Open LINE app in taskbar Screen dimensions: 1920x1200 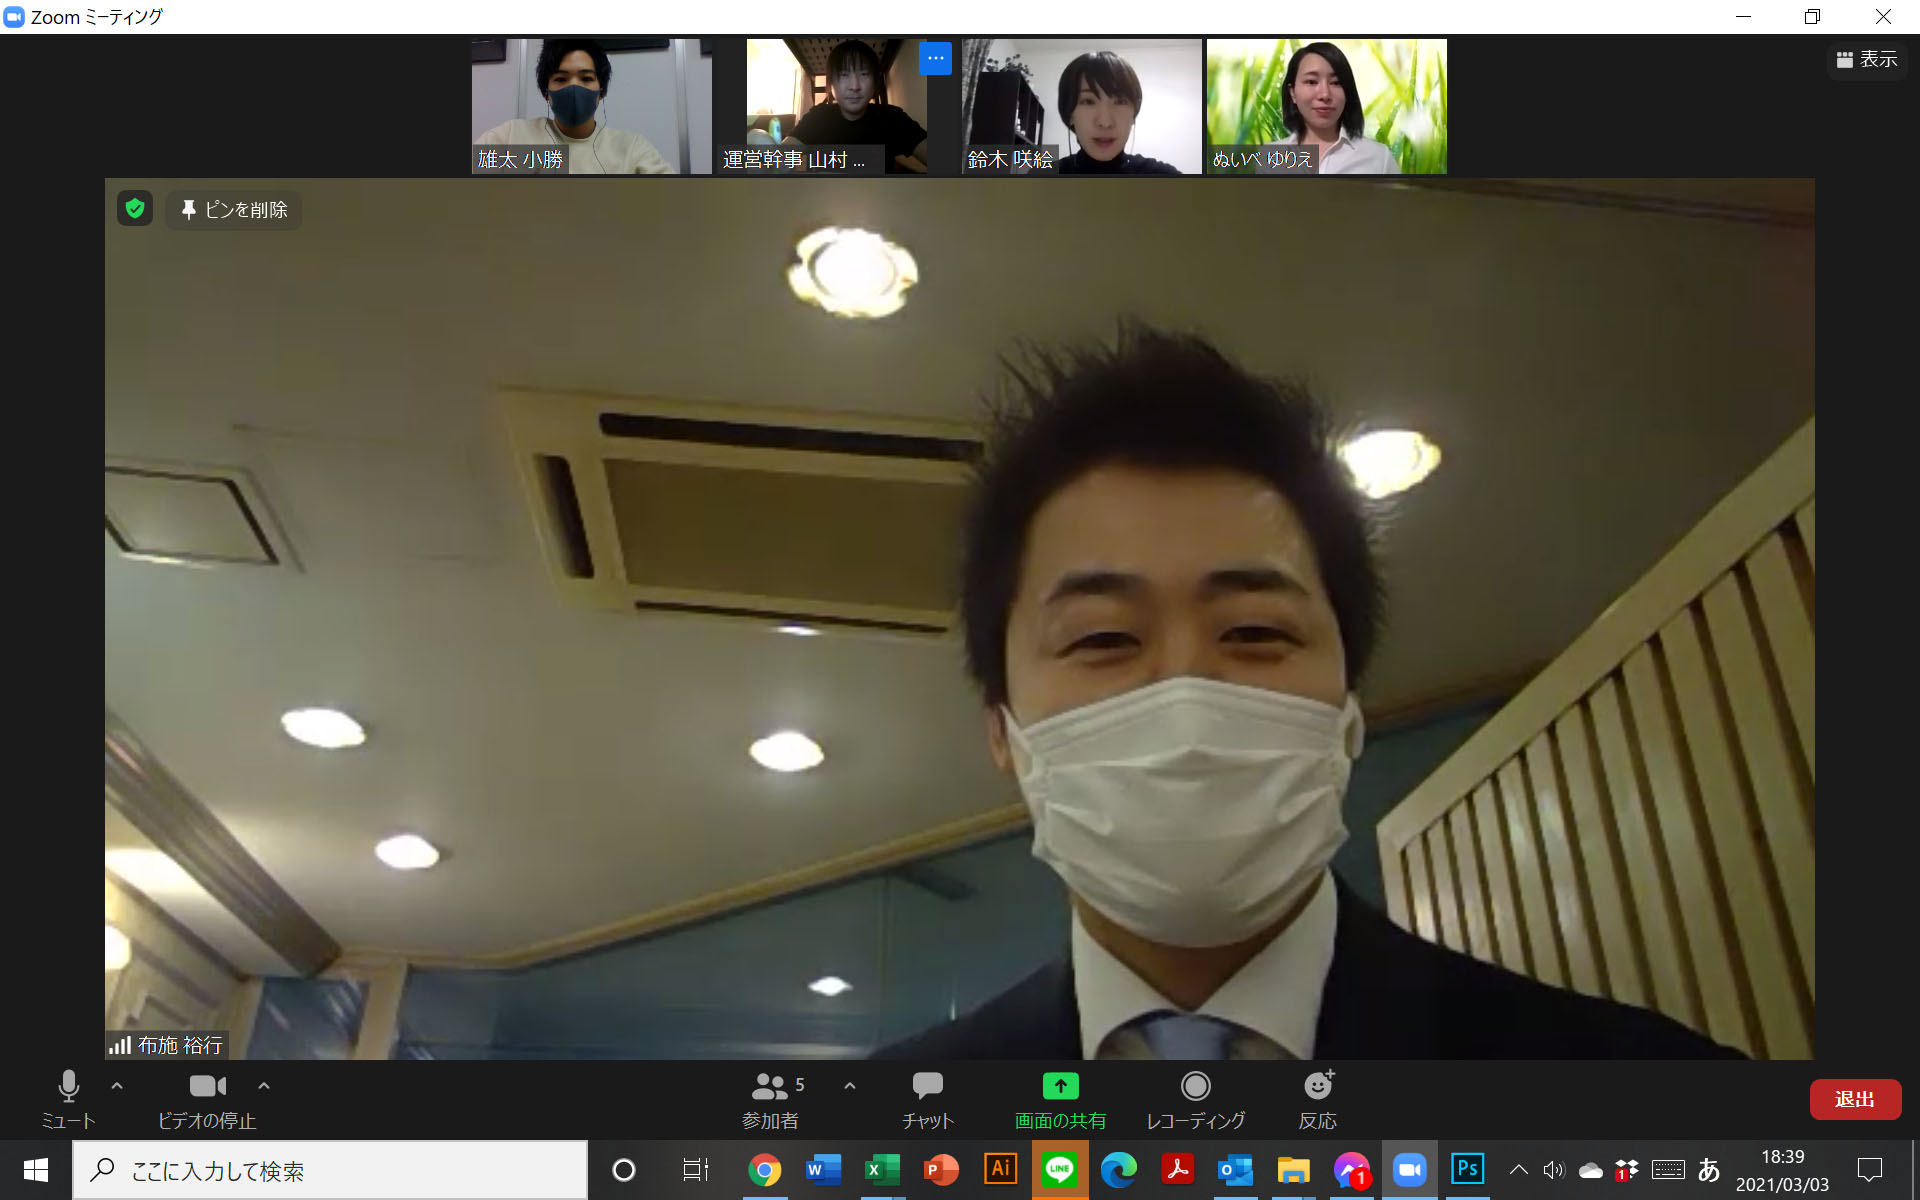pyautogui.click(x=1059, y=1169)
